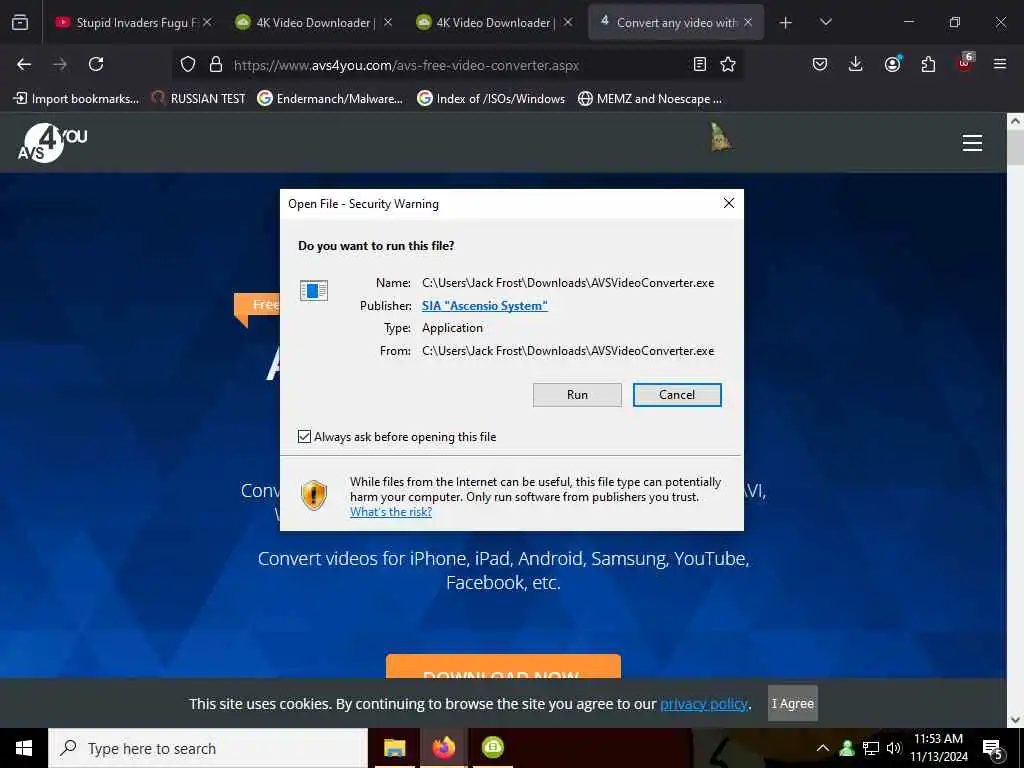Click the Firefox View icon at tab strip start
Viewport: 1024px width, 768px height.
20,22
